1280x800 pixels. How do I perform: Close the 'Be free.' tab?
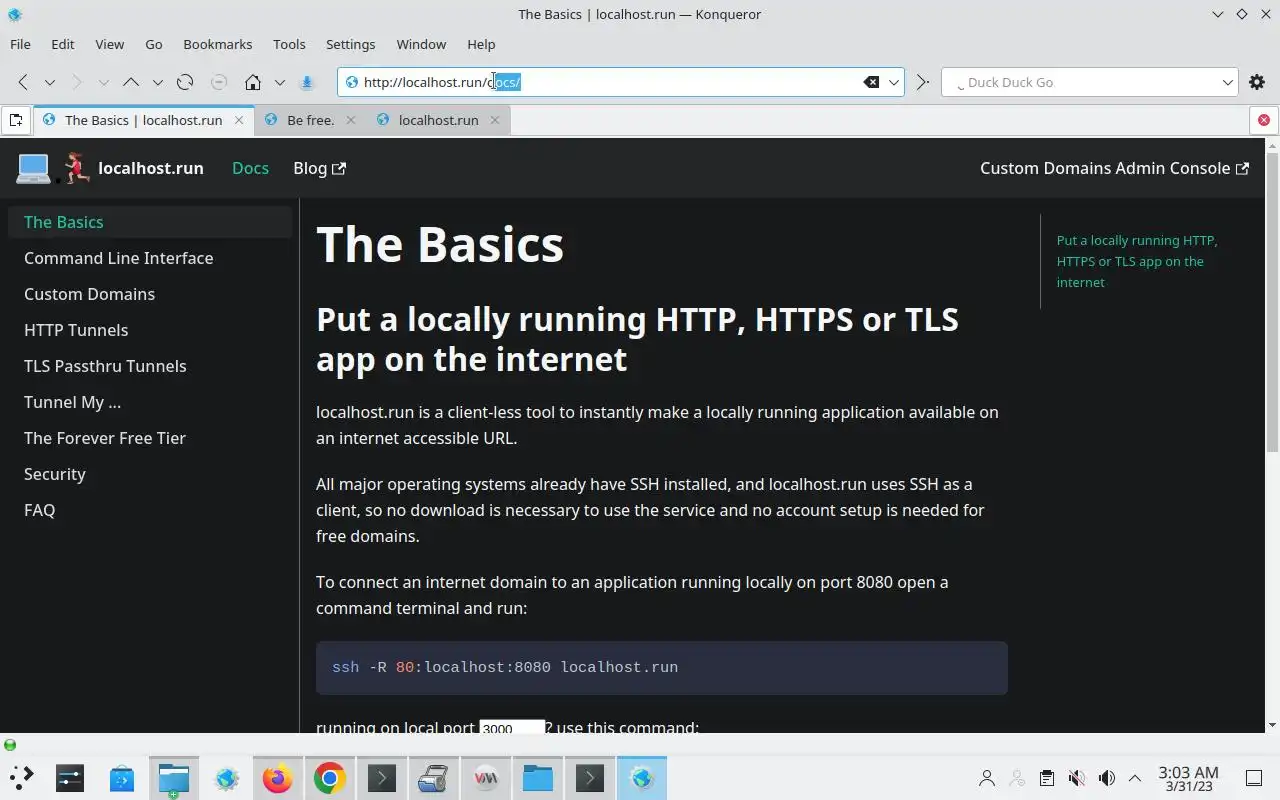point(351,120)
